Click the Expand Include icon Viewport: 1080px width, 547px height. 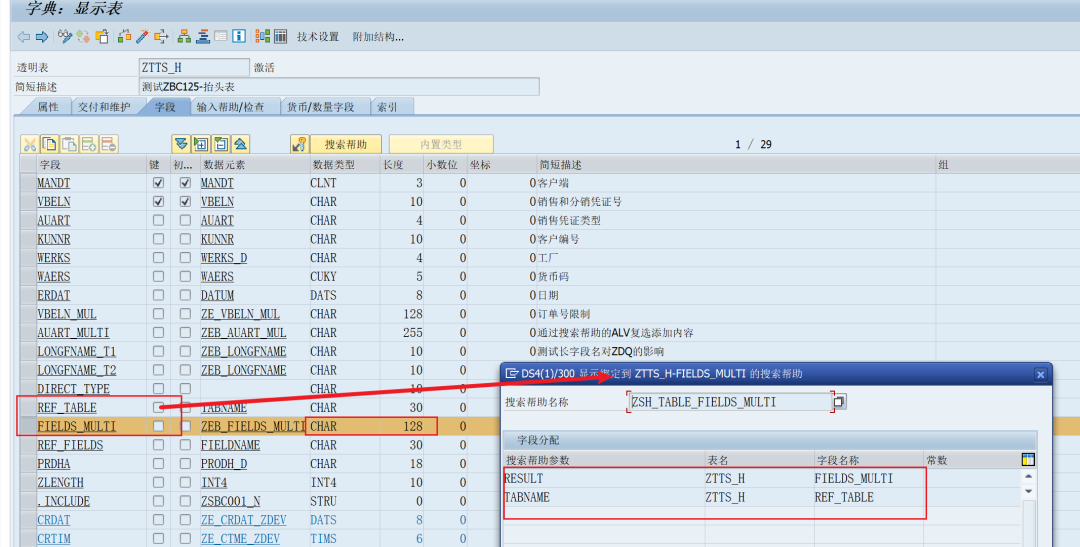(201, 144)
